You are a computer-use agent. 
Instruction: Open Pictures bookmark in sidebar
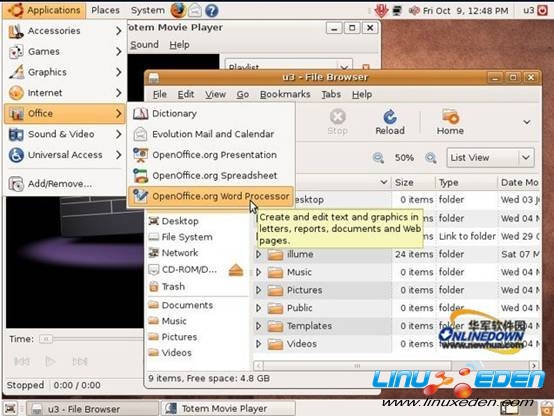tap(198, 337)
